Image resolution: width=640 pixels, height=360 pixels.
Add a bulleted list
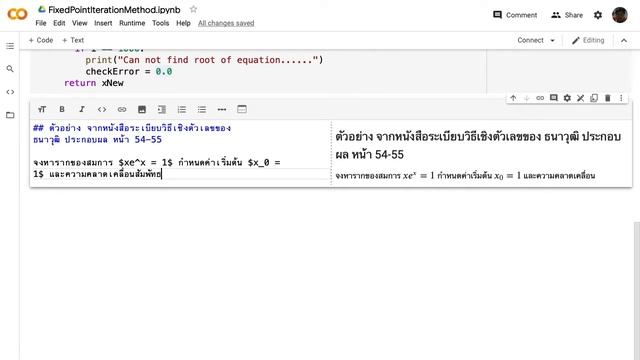pyautogui.click(x=202, y=109)
